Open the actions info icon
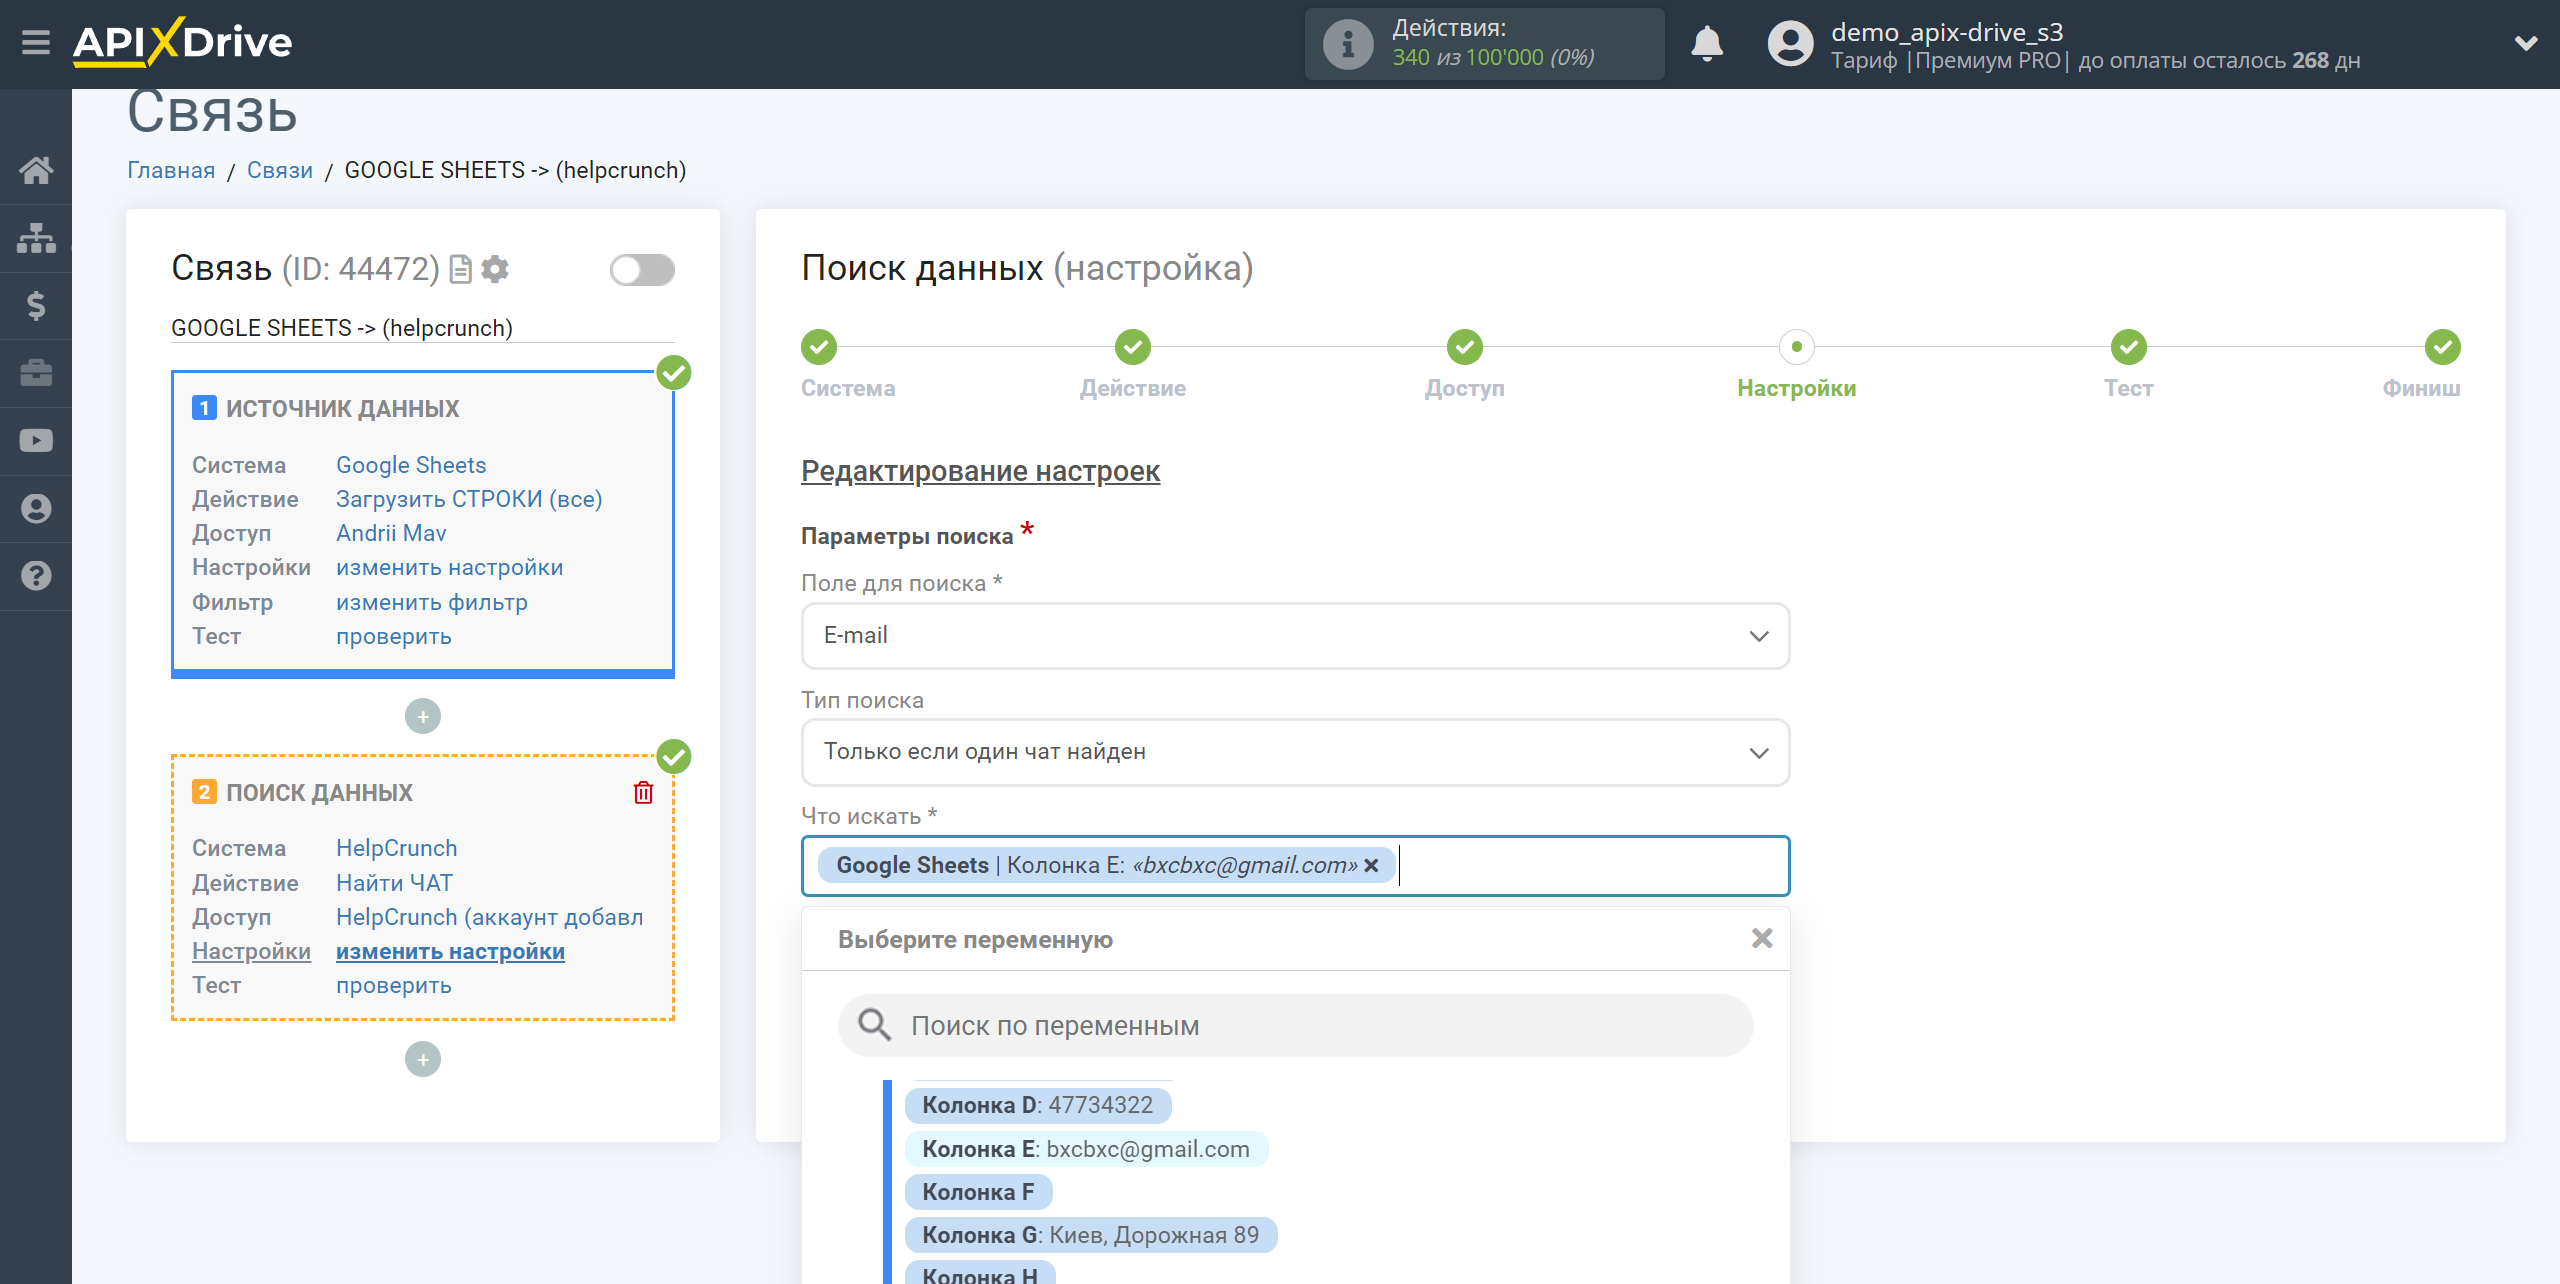 1347,44
